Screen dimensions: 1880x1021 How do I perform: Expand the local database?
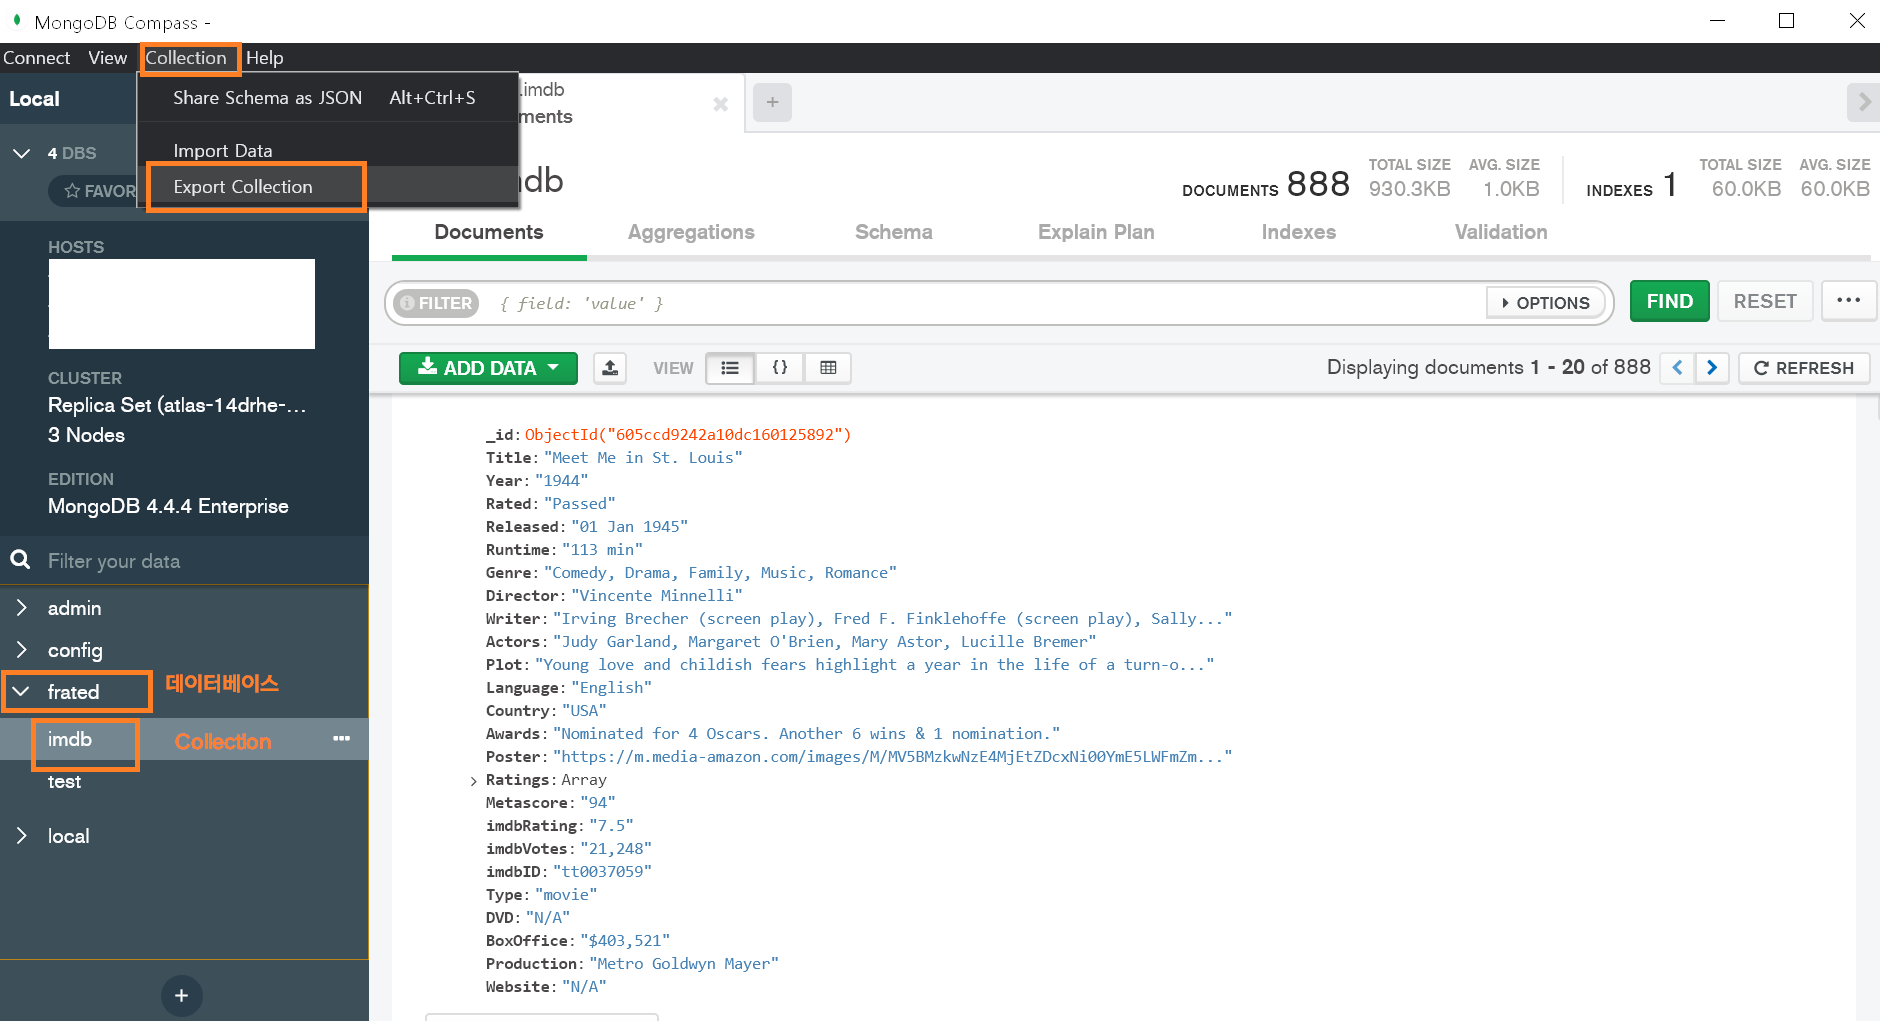[x=21, y=836]
